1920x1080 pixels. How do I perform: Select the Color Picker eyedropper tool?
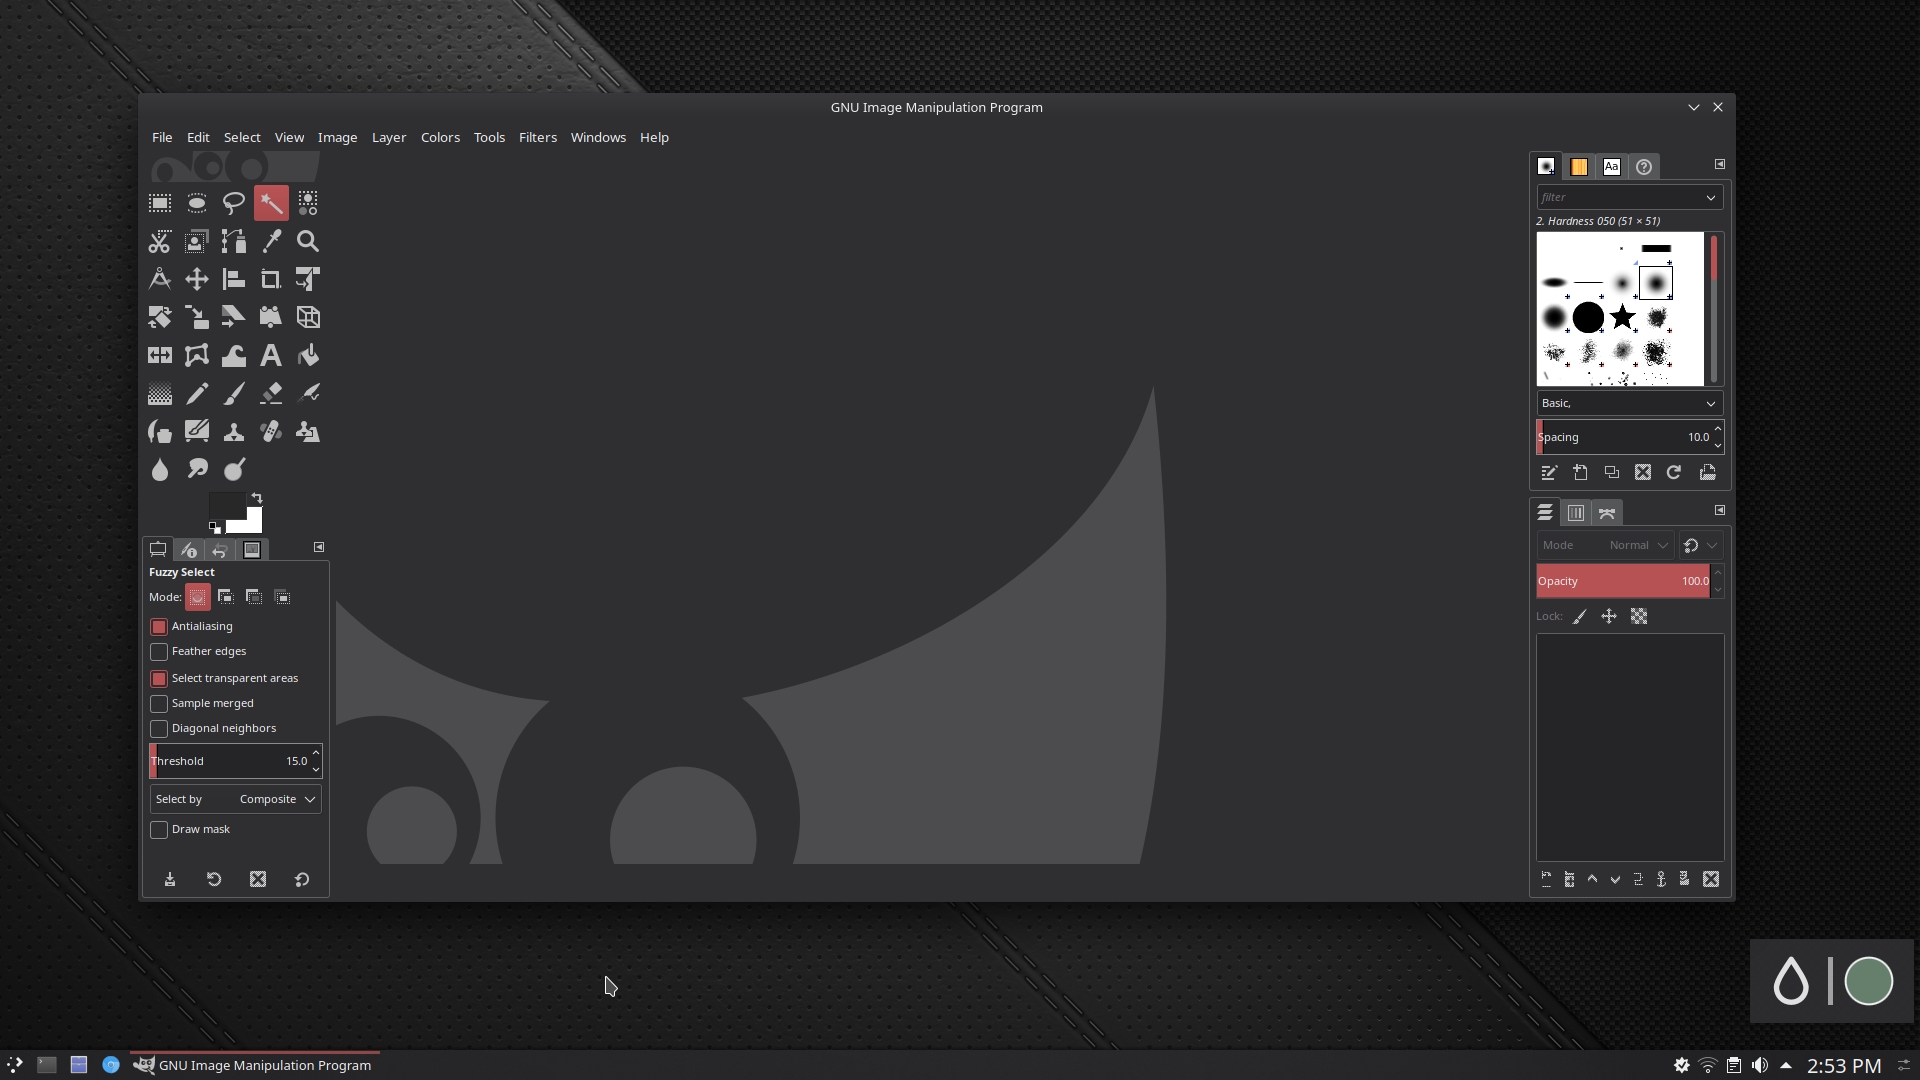pyautogui.click(x=271, y=241)
